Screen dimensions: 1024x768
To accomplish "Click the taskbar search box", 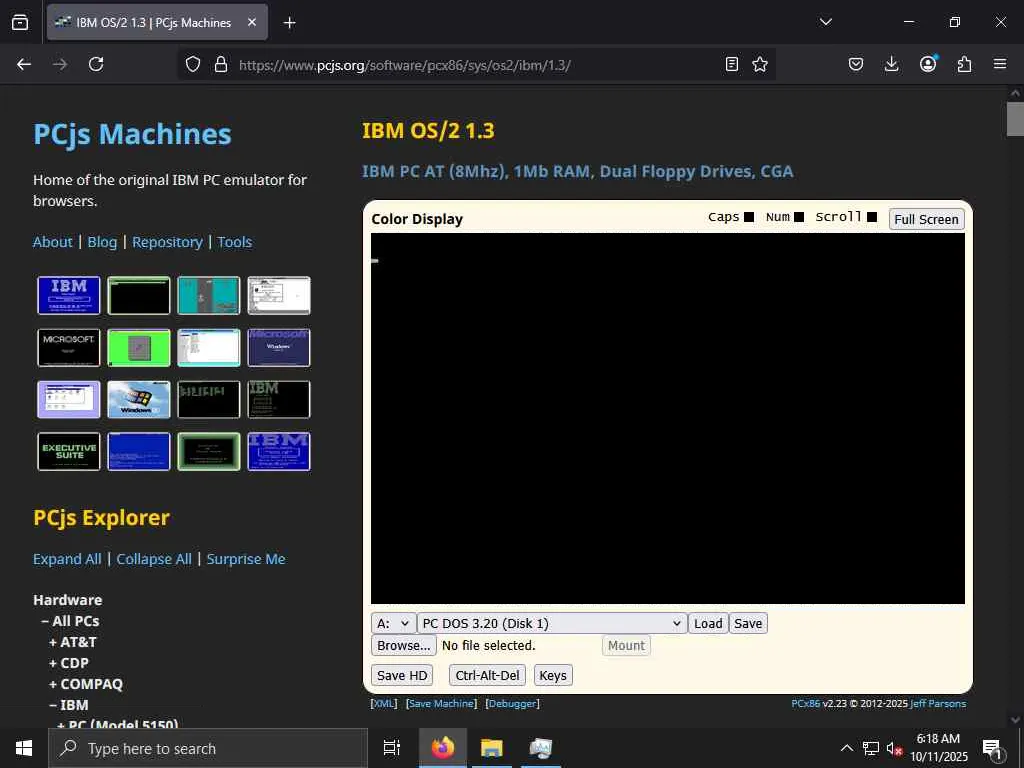I will [x=208, y=748].
